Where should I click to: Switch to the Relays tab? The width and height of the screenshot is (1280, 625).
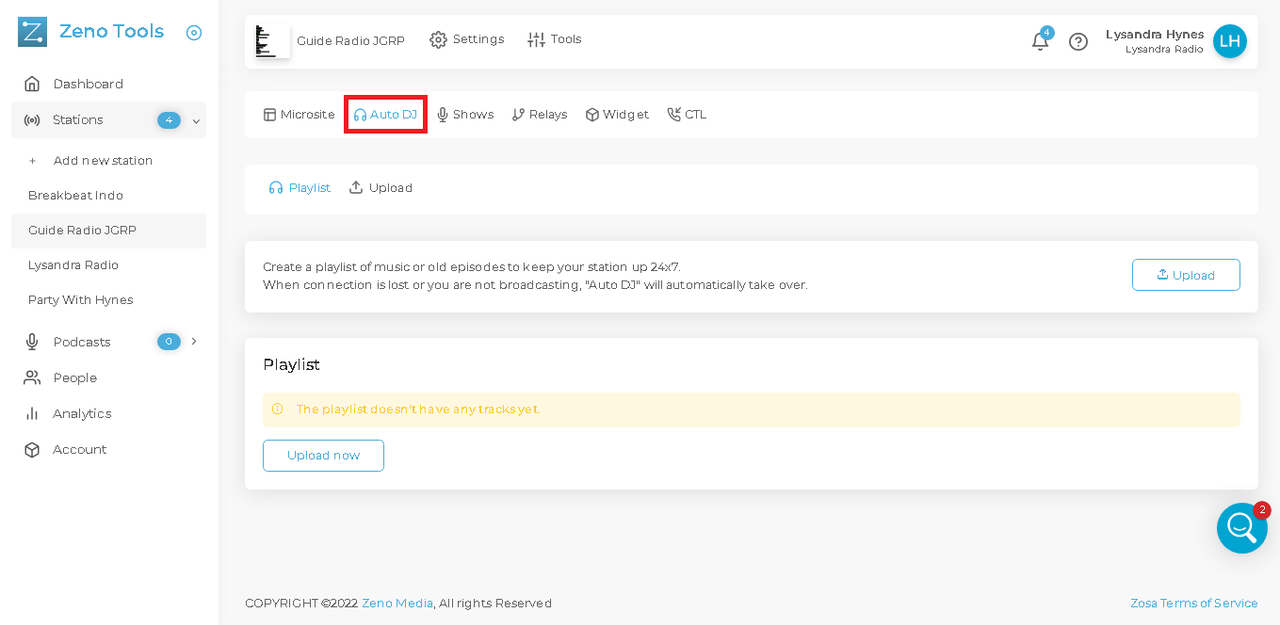(539, 115)
